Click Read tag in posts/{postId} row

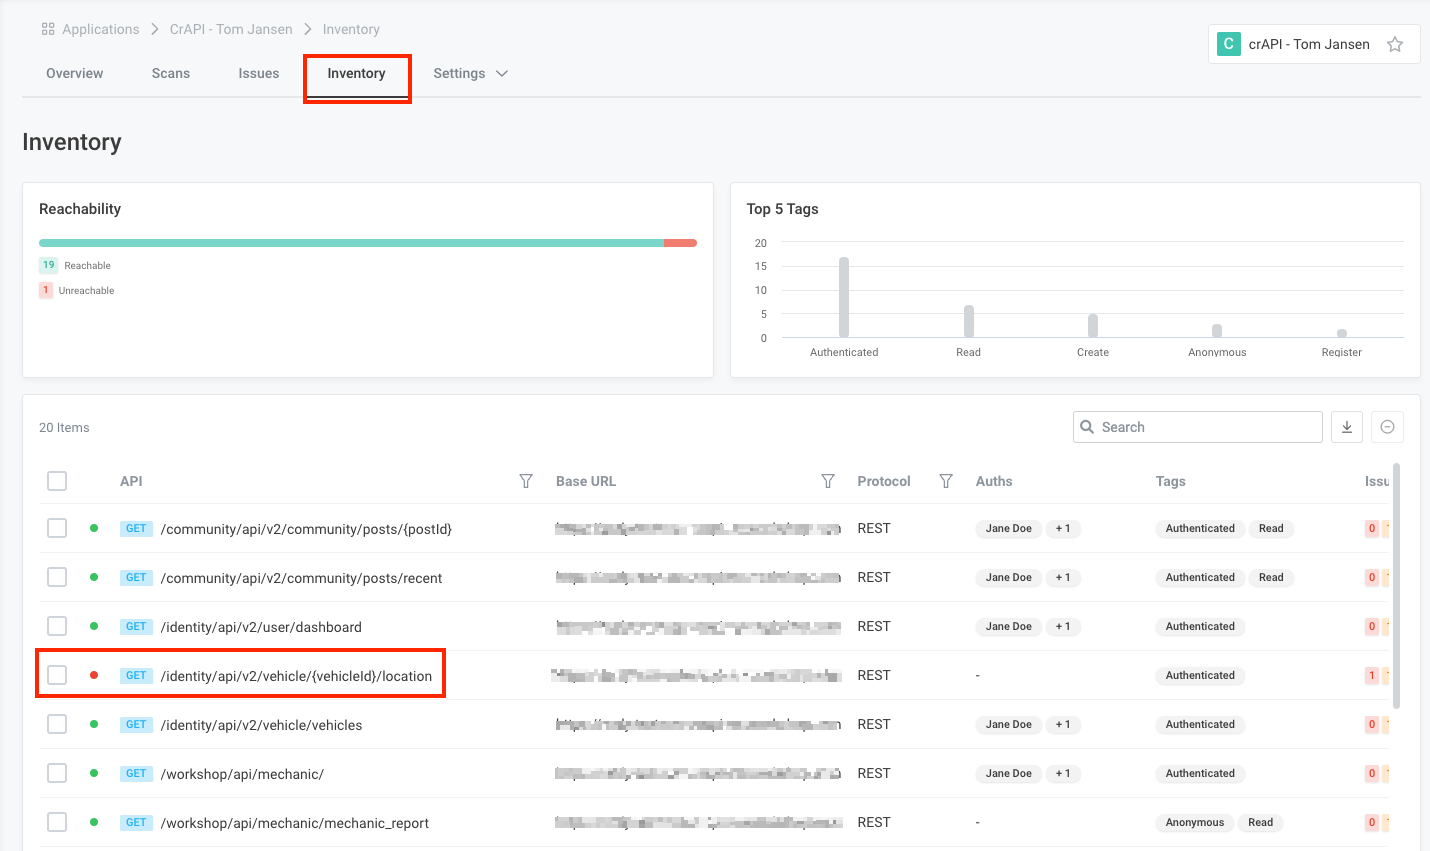pos(1271,528)
